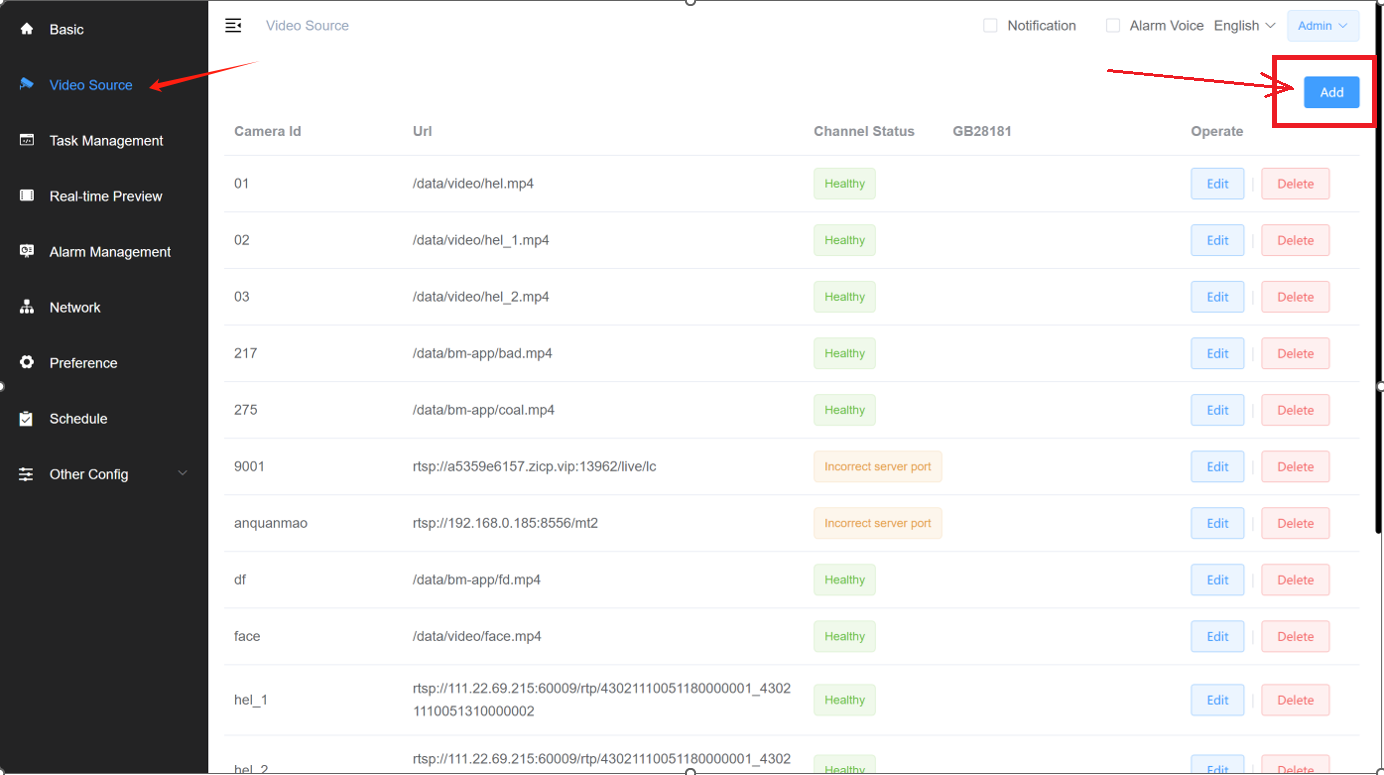The height and width of the screenshot is (775, 1384).
Task: Open the Admin user dropdown
Action: coord(1322,26)
